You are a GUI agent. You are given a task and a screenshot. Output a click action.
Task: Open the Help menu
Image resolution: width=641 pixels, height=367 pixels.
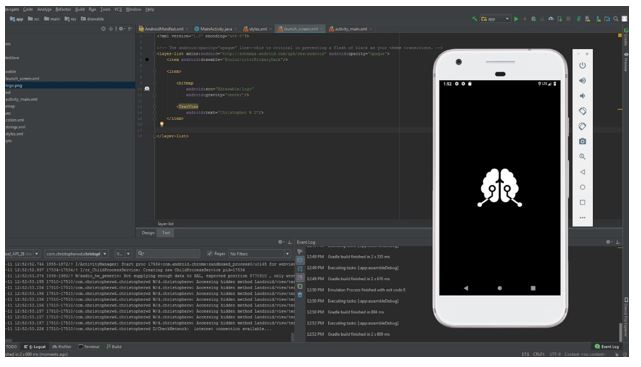pos(150,9)
